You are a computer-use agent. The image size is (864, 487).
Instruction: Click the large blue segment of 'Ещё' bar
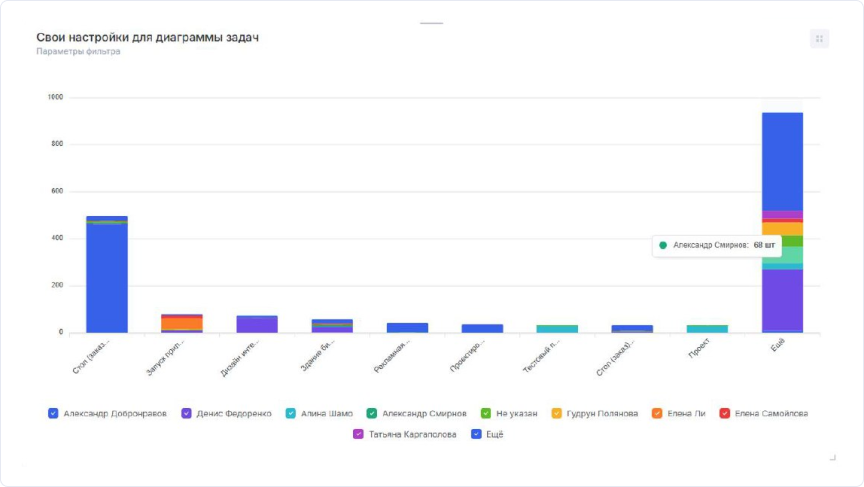782,160
